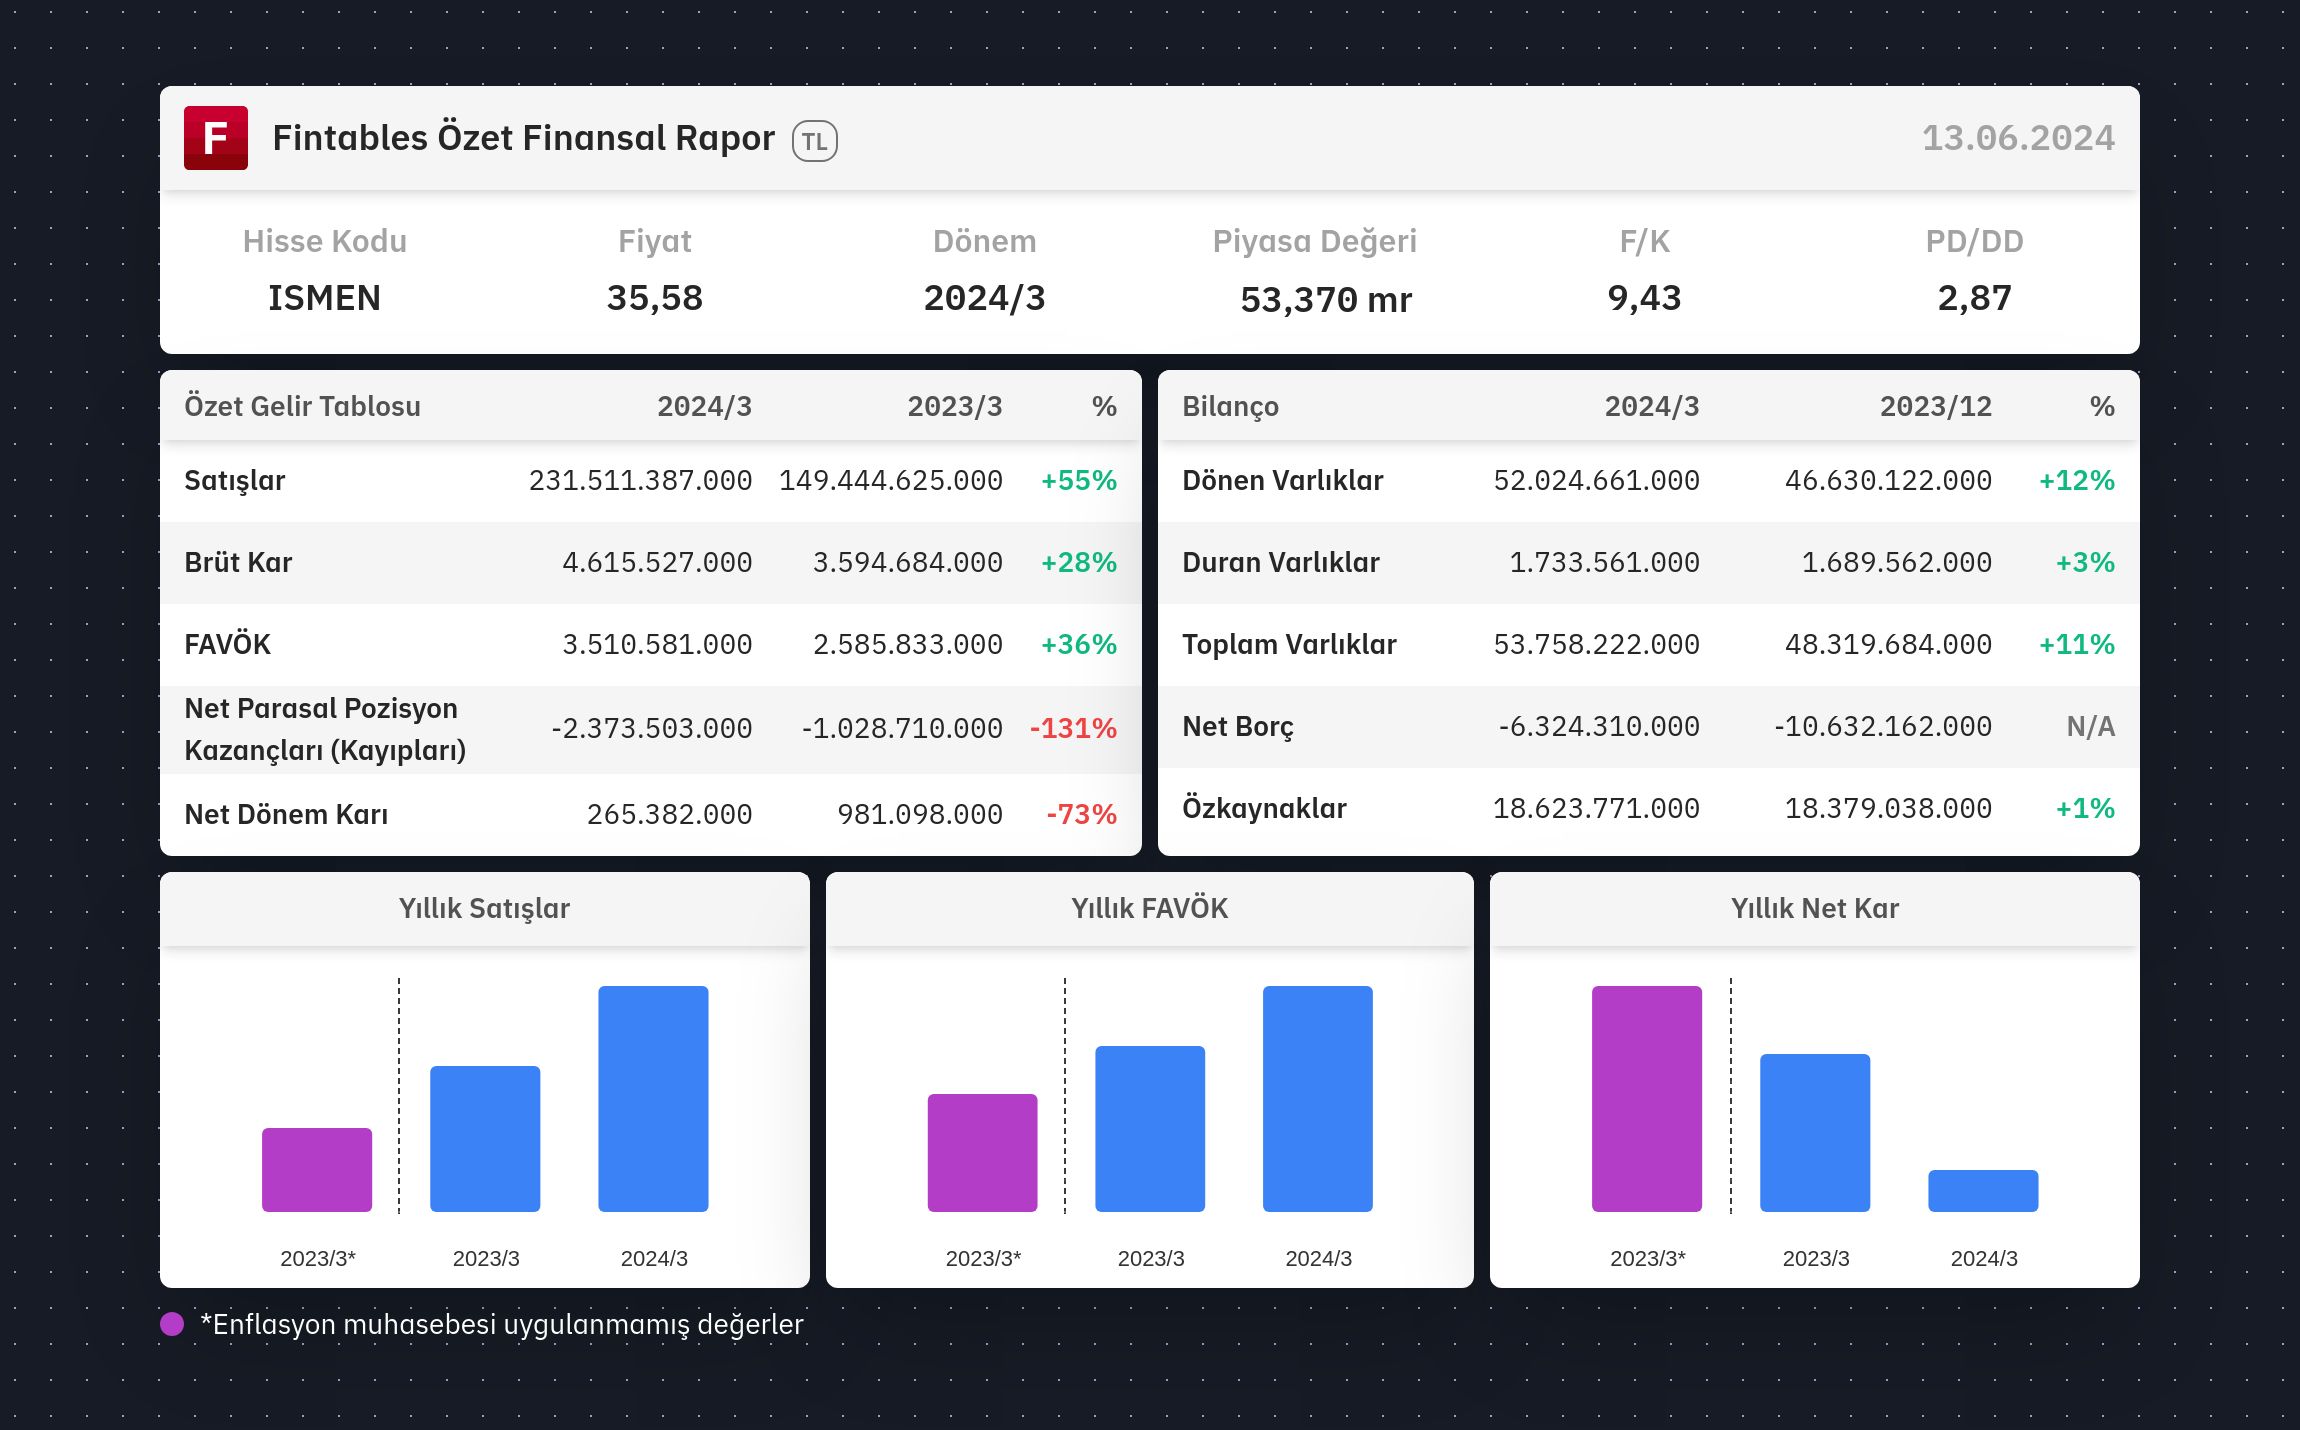The width and height of the screenshot is (2300, 1430).
Task: Click the Özkaynaklar value 18.623.771.000
Action: (1596, 809)
